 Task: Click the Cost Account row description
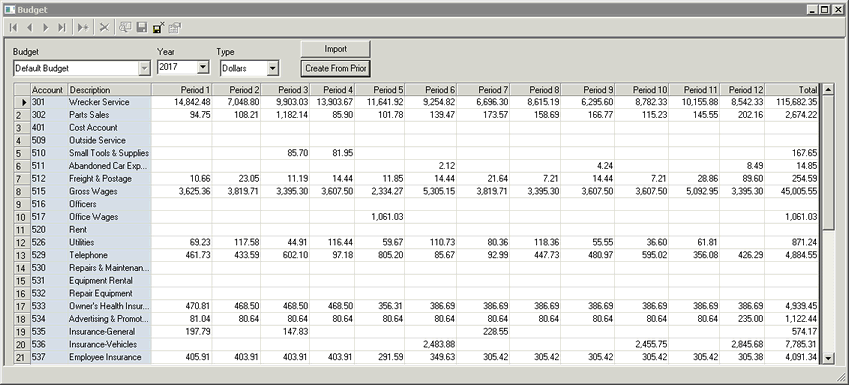[x=109, y=128]
